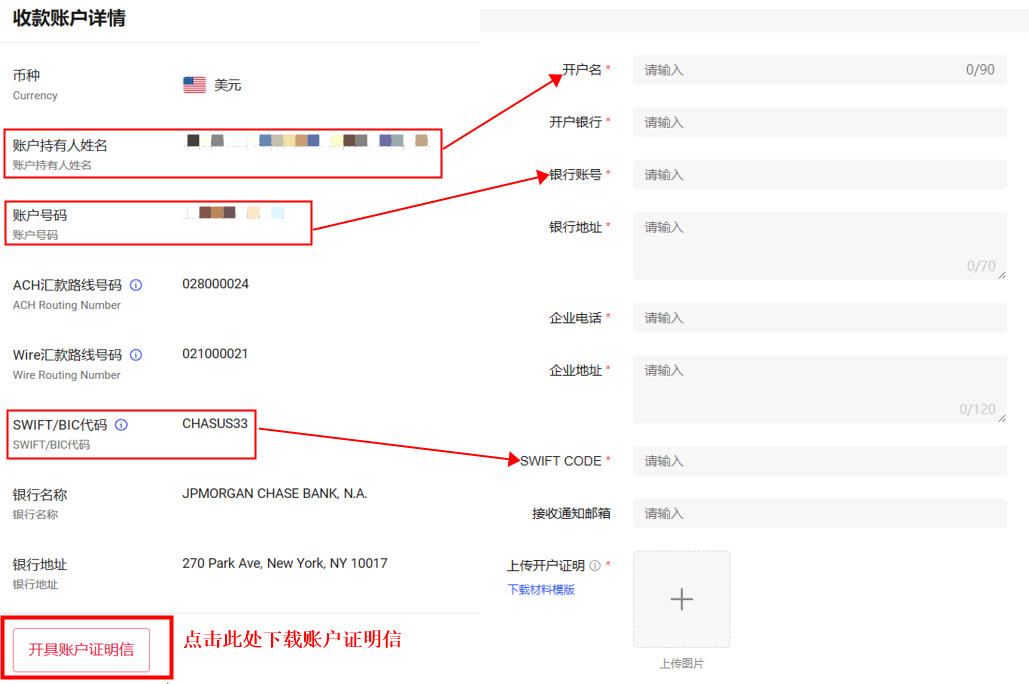Click the info icon next to SWIFT/BIC代码
This screenshot has width=1029, height=684.
click(x=123, y=424)
